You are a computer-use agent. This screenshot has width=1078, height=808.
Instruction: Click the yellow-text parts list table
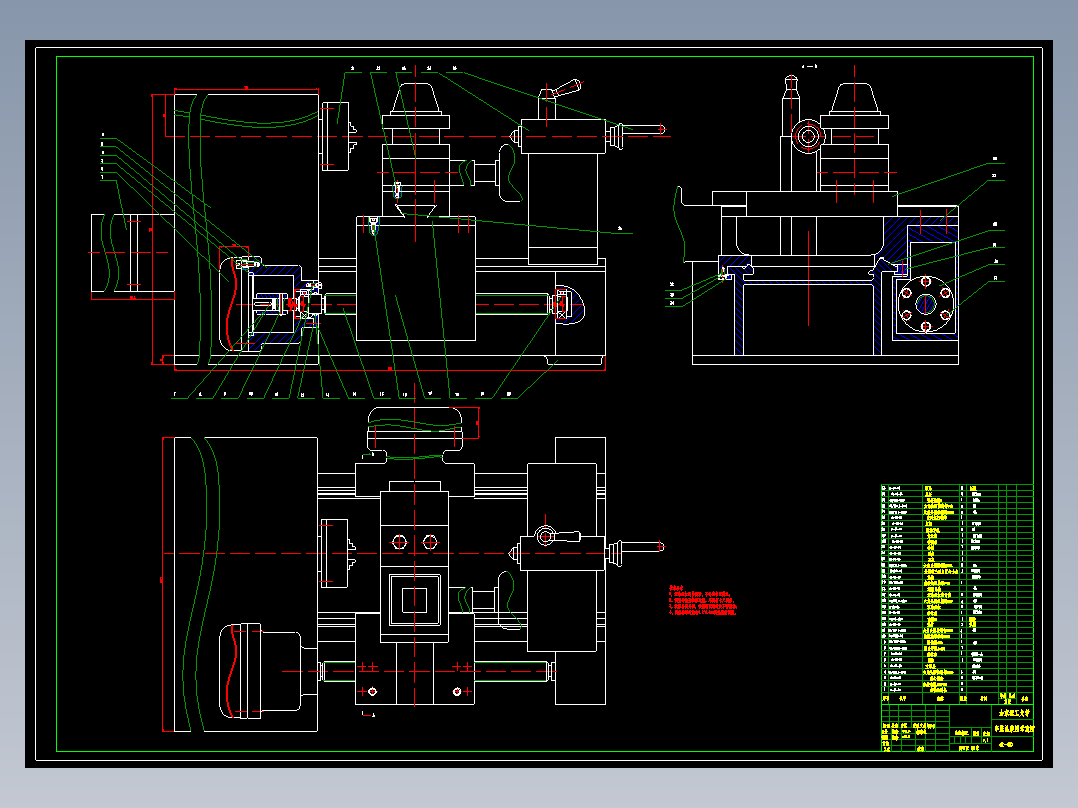(x=957, y=594)
